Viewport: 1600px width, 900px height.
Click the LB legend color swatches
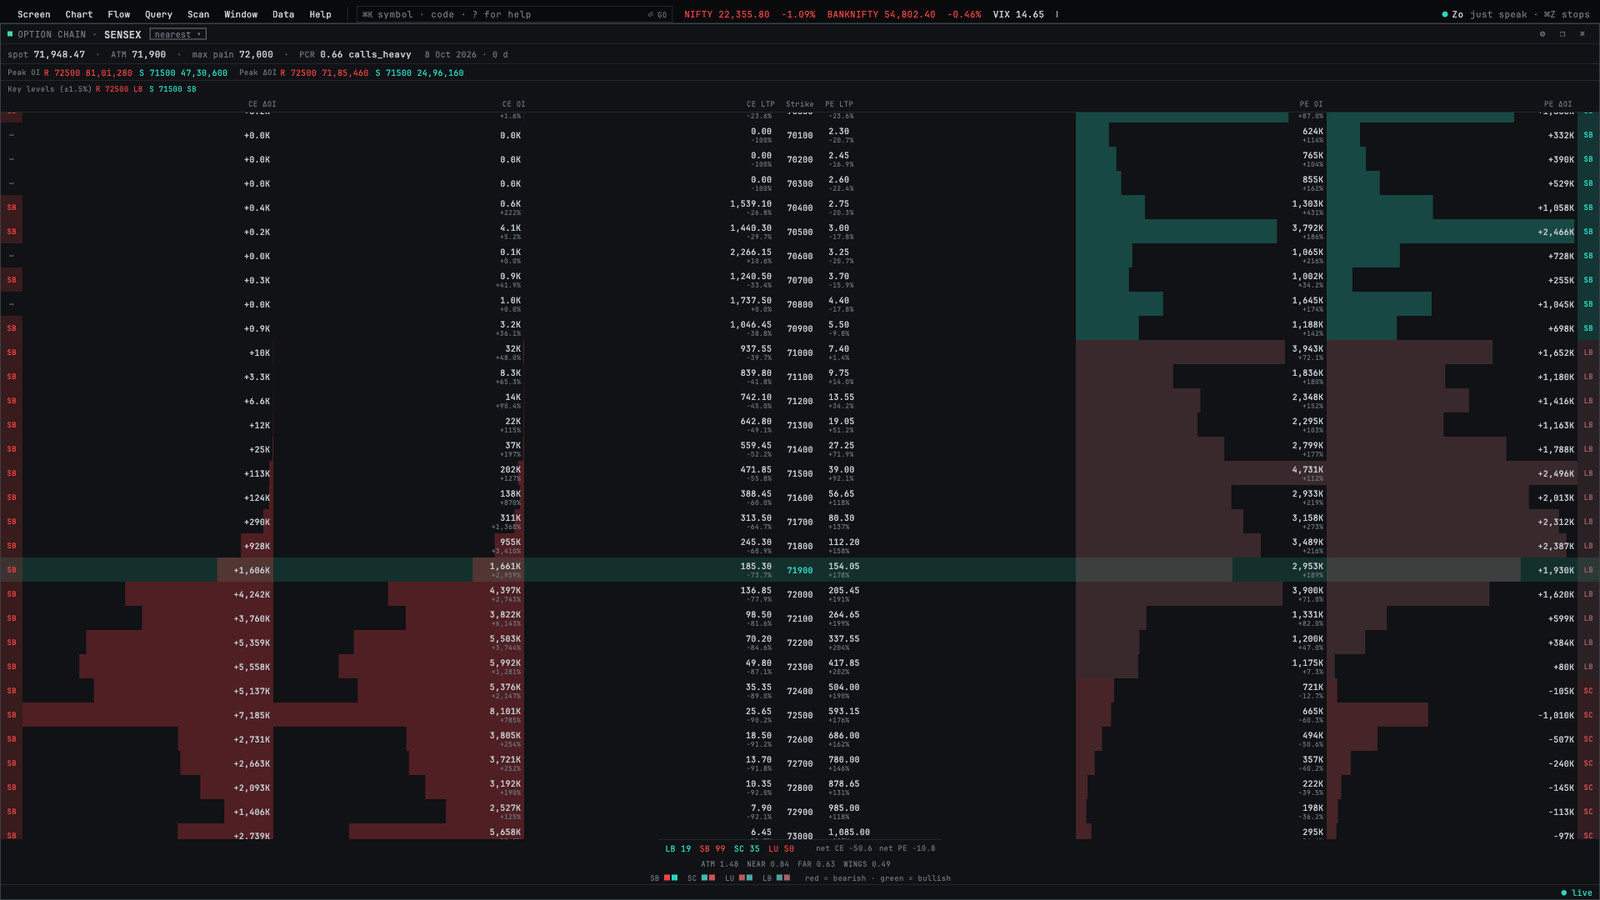[783, 878]
